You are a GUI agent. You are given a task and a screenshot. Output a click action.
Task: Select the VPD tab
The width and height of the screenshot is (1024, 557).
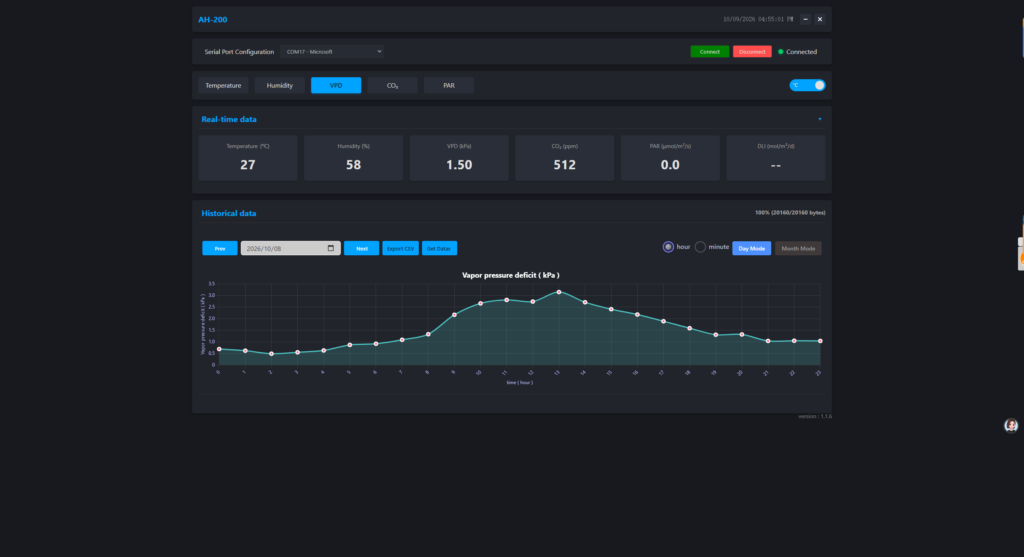[x=336, y=86]
